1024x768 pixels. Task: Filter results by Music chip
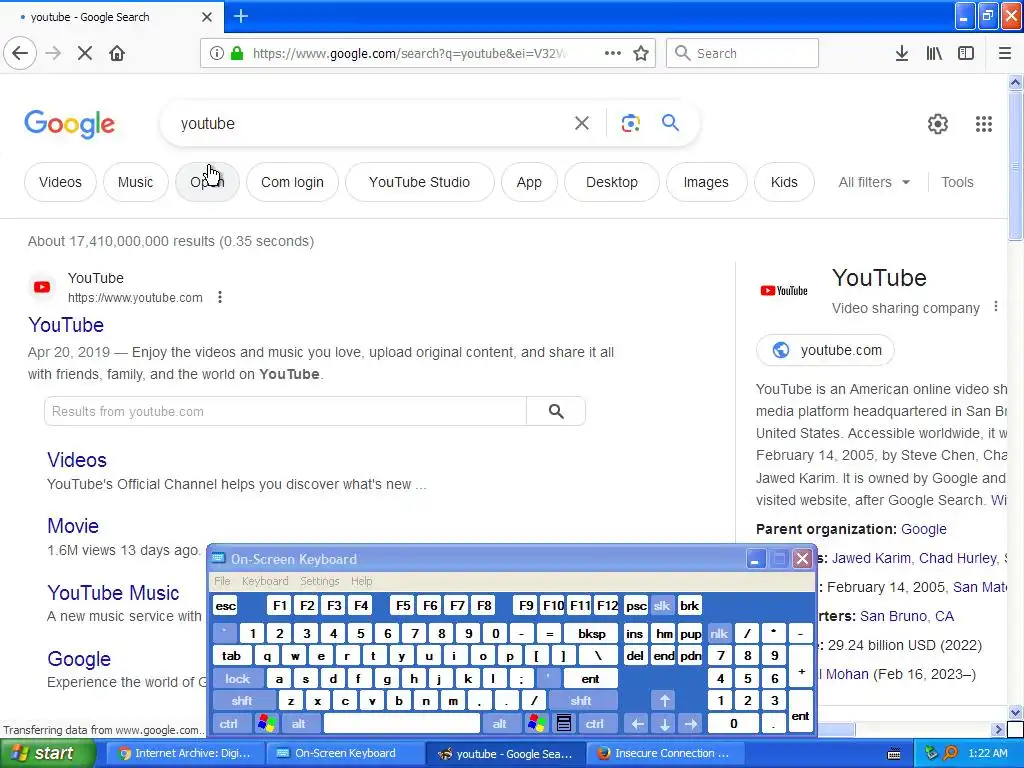(135, 182)
